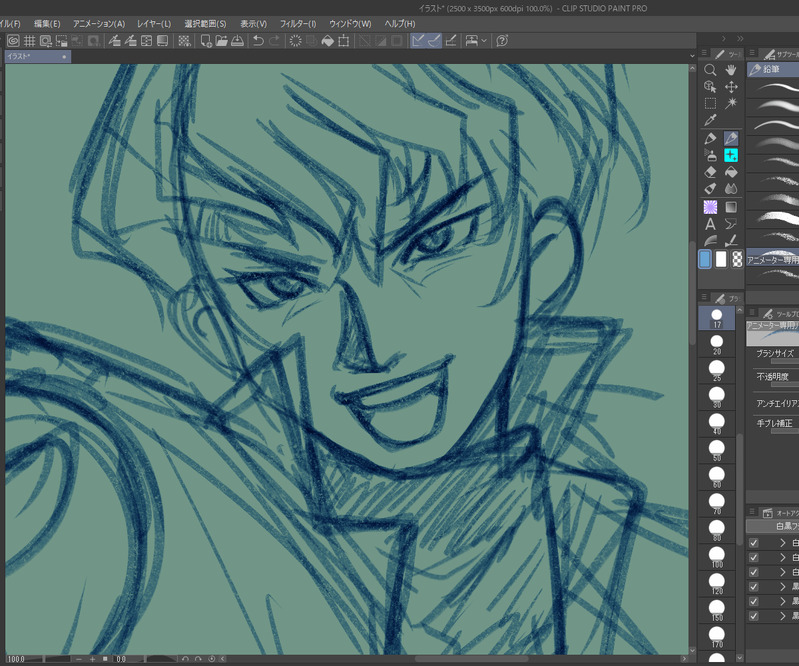Open the 編集(E) menu
799x666 pixels.
pyautogui.click(x=47, y=23)
